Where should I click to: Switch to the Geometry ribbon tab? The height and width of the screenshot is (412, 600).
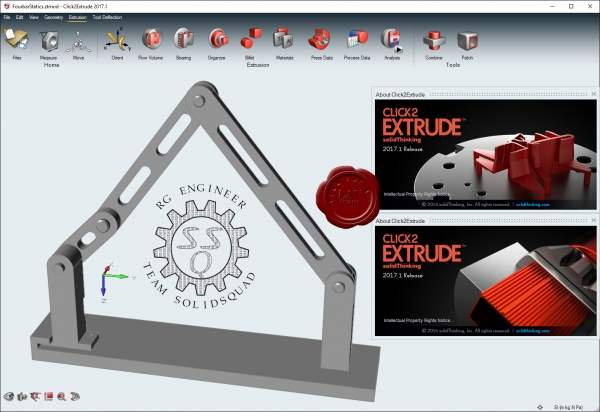point(53,17)
